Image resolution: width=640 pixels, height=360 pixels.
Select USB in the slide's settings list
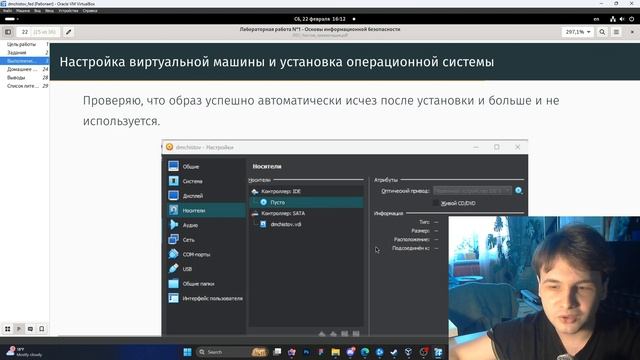point(206,269)
